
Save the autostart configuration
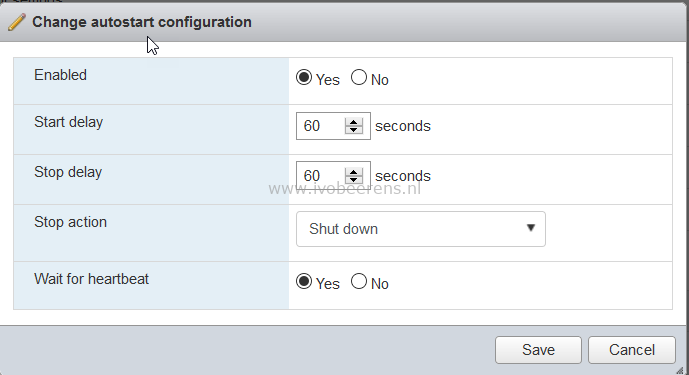538,350
